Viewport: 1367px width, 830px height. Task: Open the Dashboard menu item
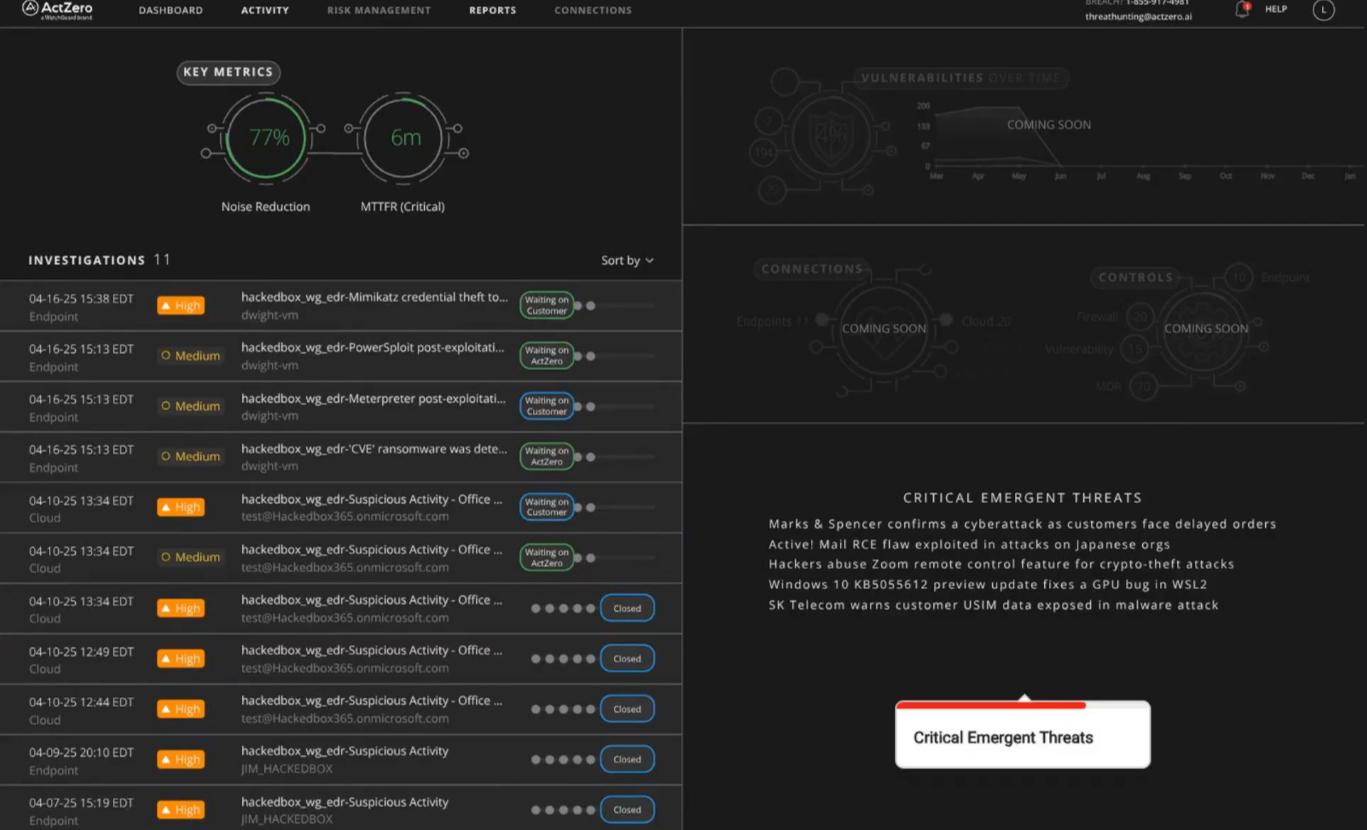coord(170,11)
